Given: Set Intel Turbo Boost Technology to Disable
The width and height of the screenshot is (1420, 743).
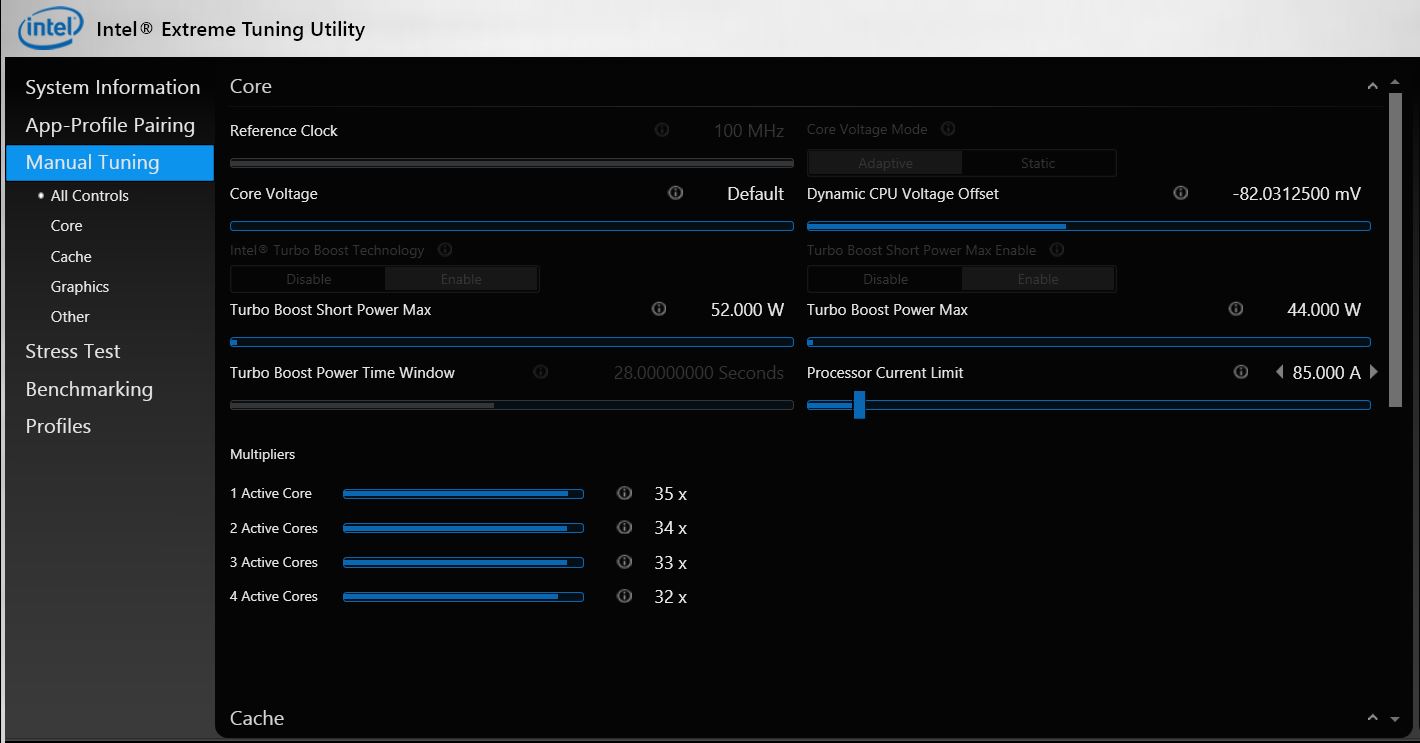Looking at the screenshot, I should [308, 279].
